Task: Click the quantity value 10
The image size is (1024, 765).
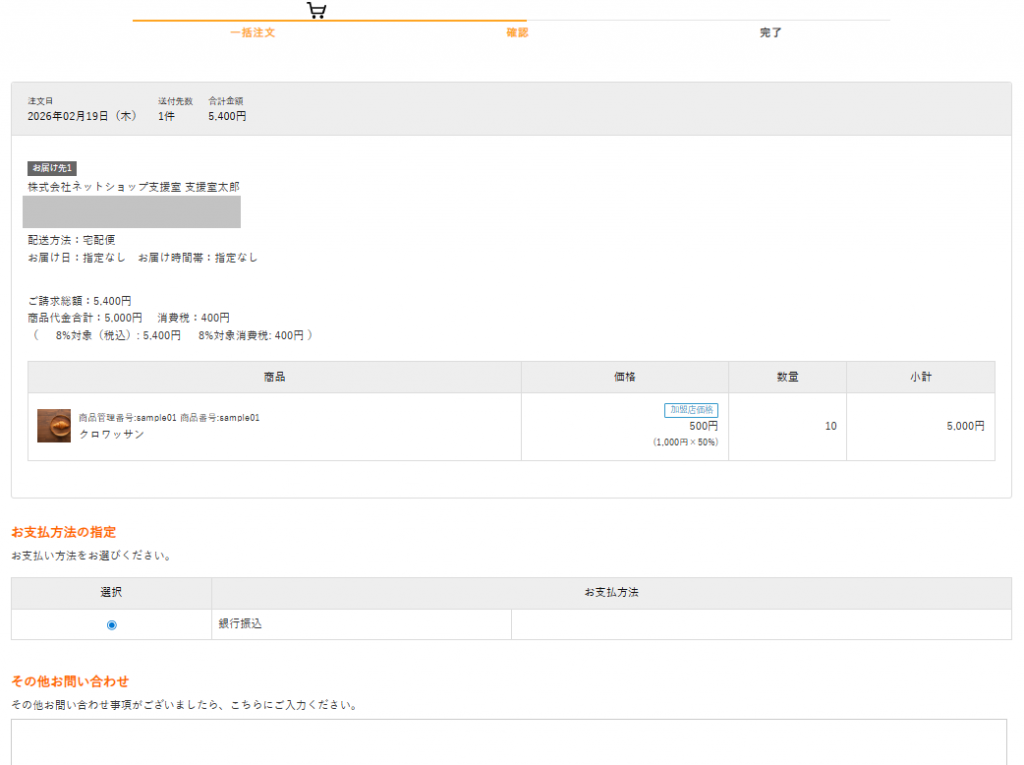Action: pyautogui.click(x=830, y=427)
